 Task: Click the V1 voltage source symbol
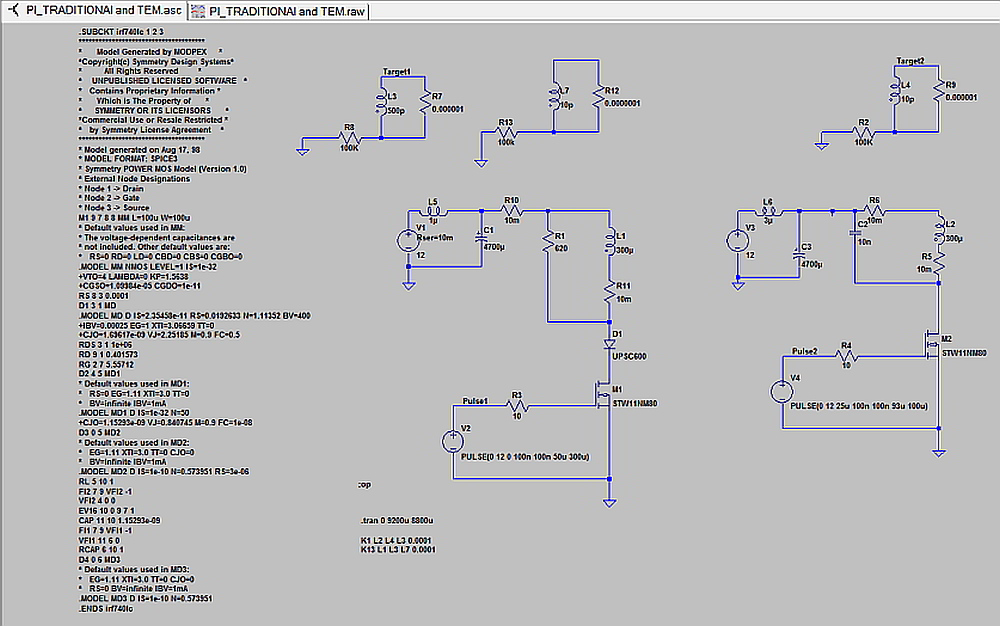[x=408, y=241]
